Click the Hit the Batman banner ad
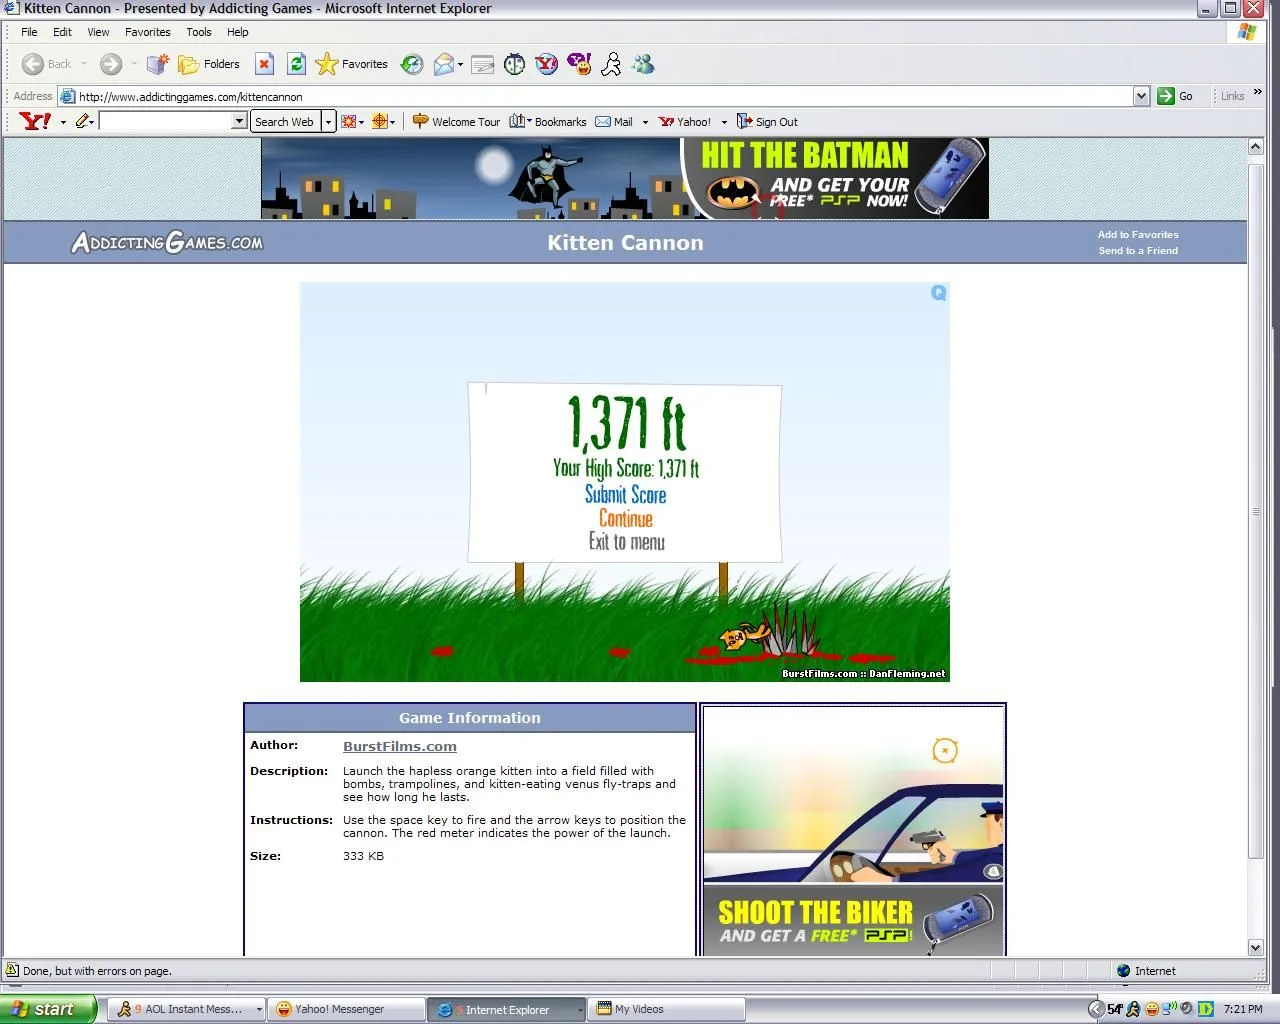This screenshot has height=1024, width=1280. point(625,178)
